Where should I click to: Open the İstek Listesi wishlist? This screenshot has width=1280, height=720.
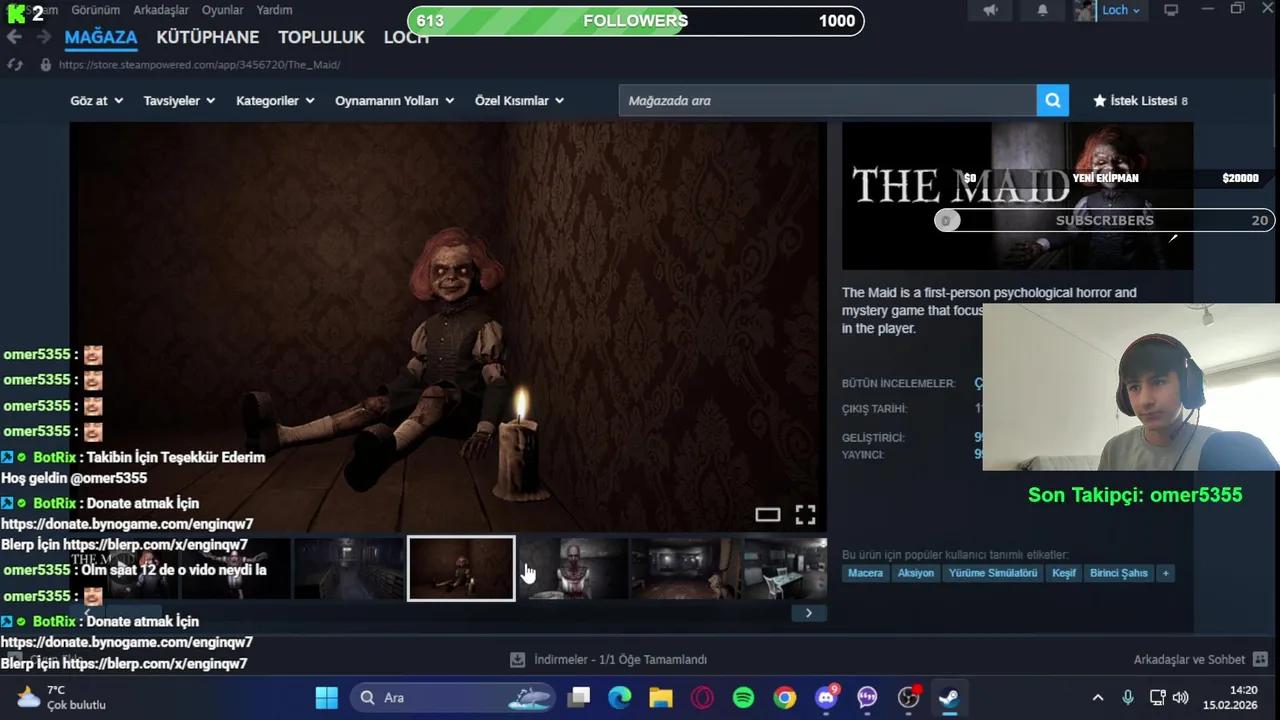click(1140, 101)
